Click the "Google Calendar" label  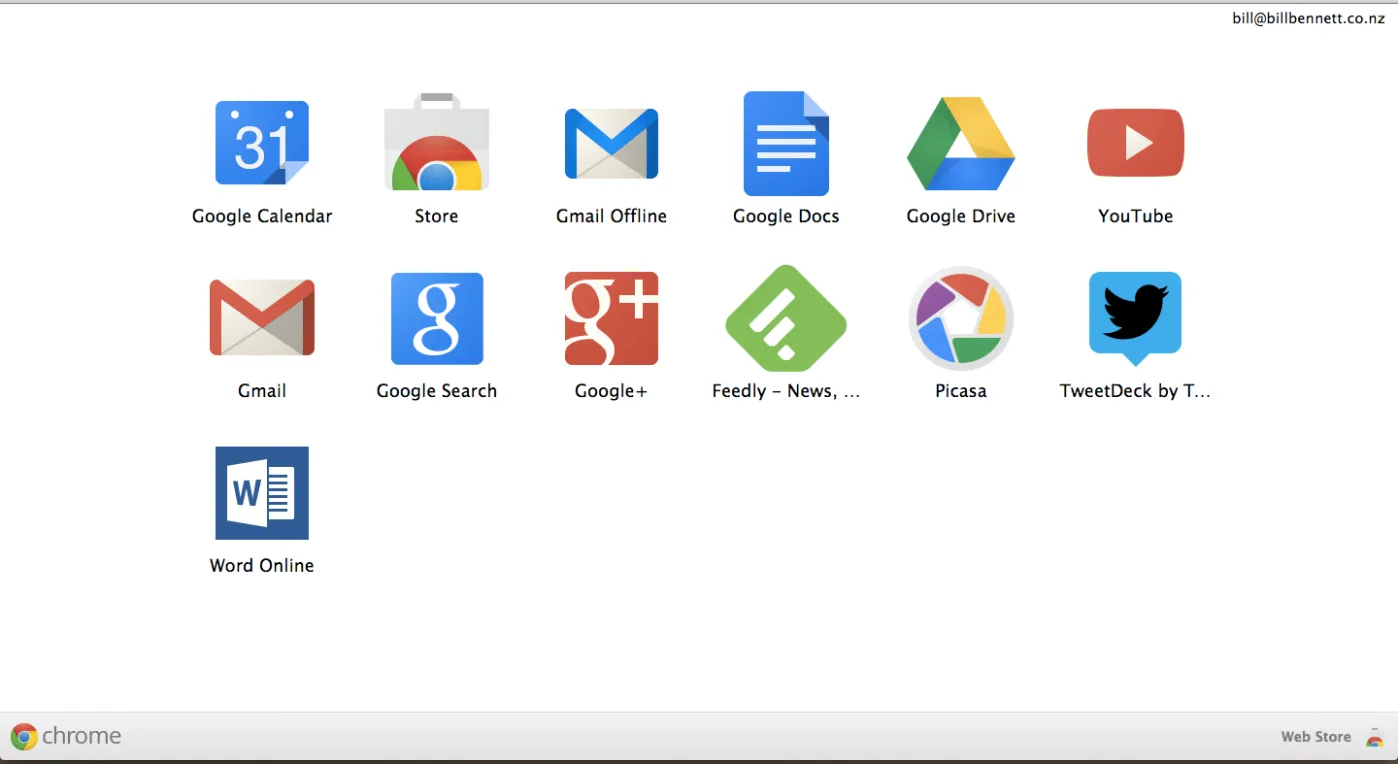262,216
